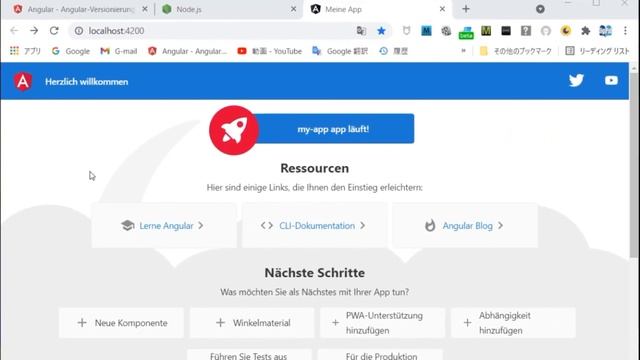The image size is (640, 360).
Task: Open the その他のブックマーク folder
Action: [x=516, y=51]
